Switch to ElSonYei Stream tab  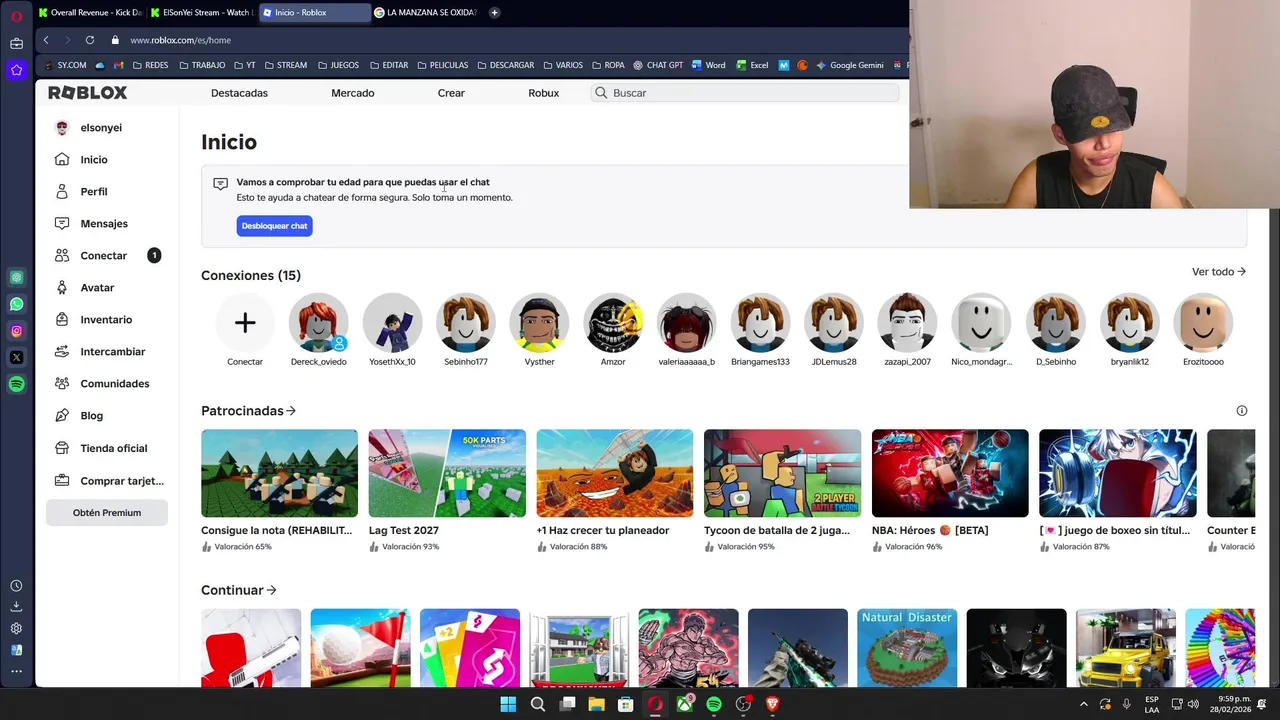point(202,12)
